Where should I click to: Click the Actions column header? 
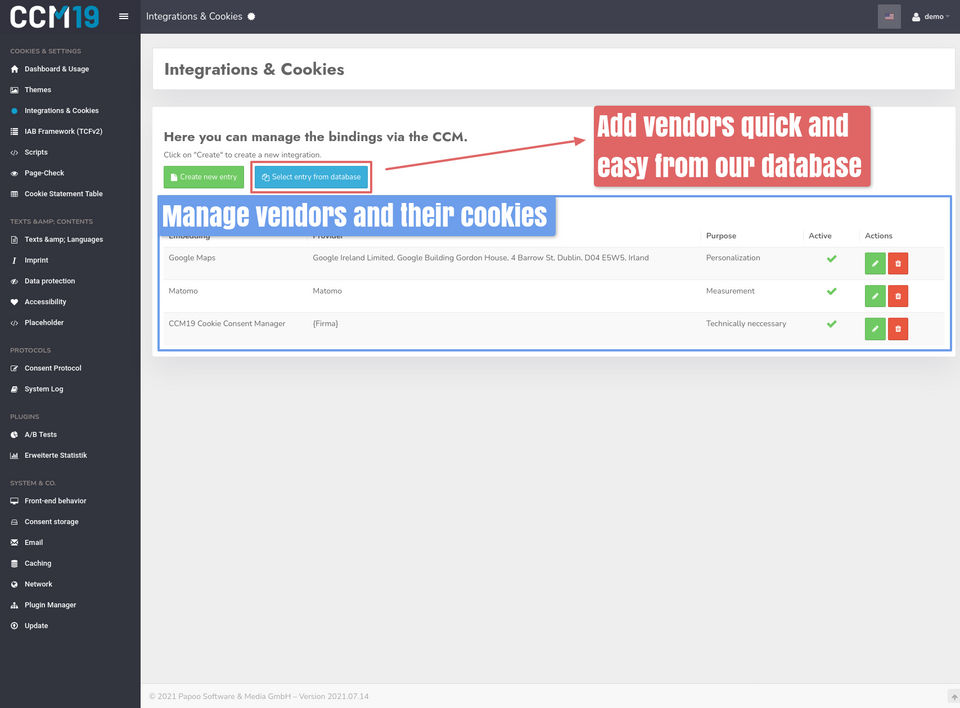tap(878, 236)
